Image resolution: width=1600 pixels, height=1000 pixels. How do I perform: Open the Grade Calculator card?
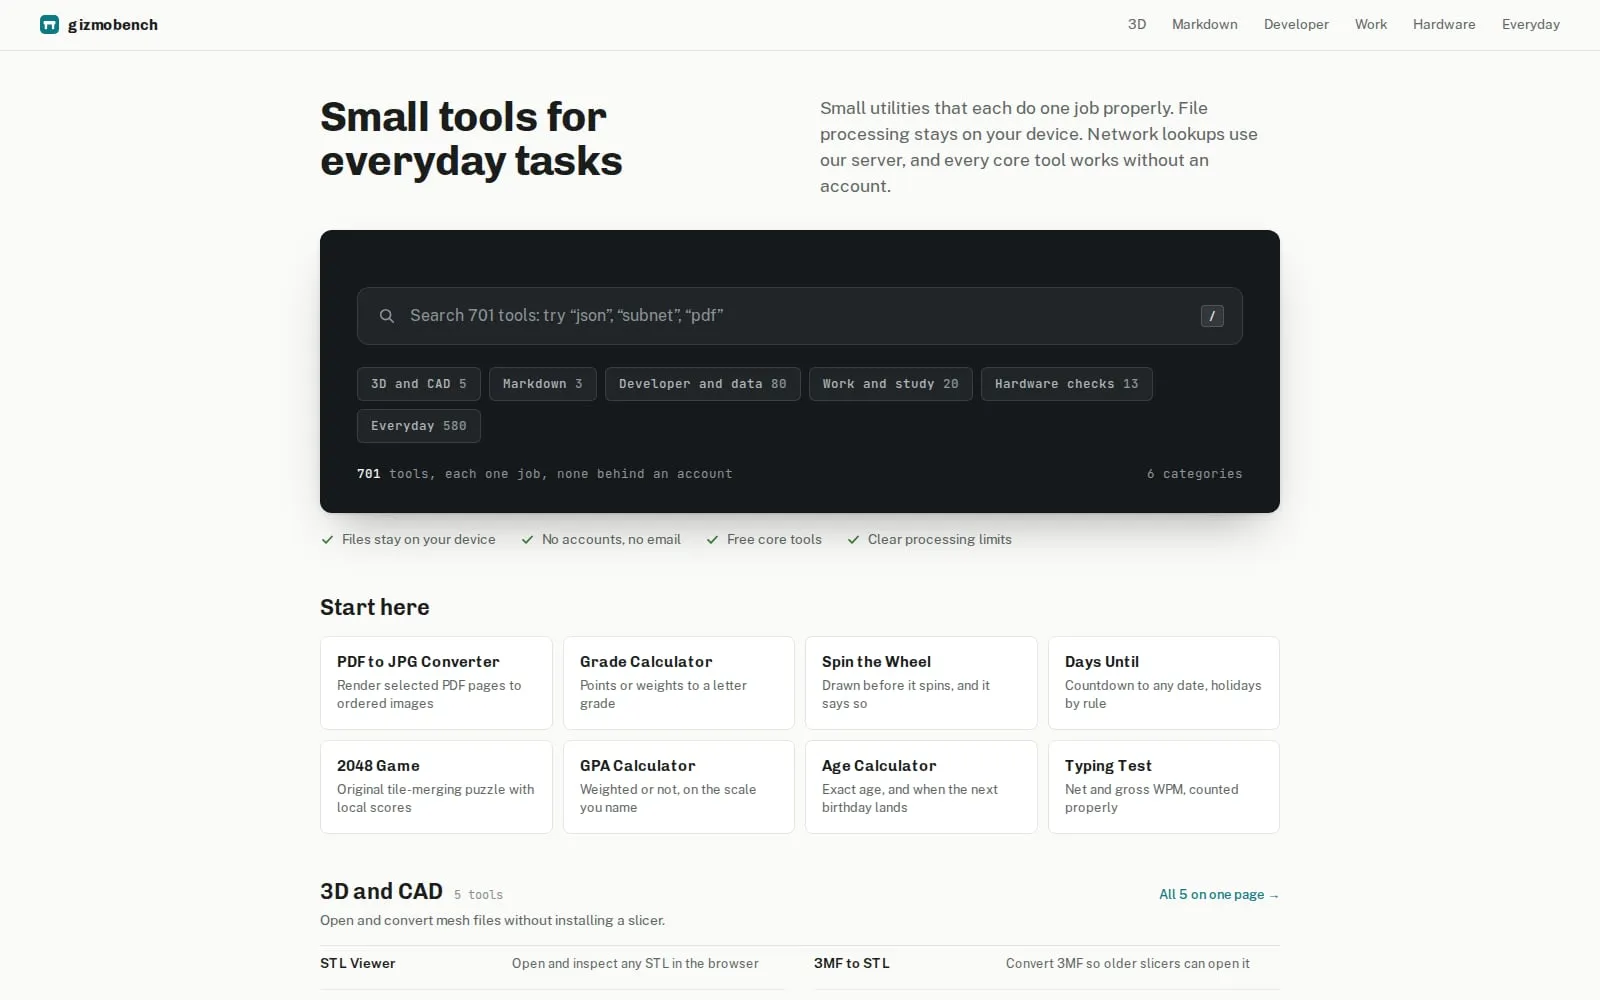(x=679, y=683)
